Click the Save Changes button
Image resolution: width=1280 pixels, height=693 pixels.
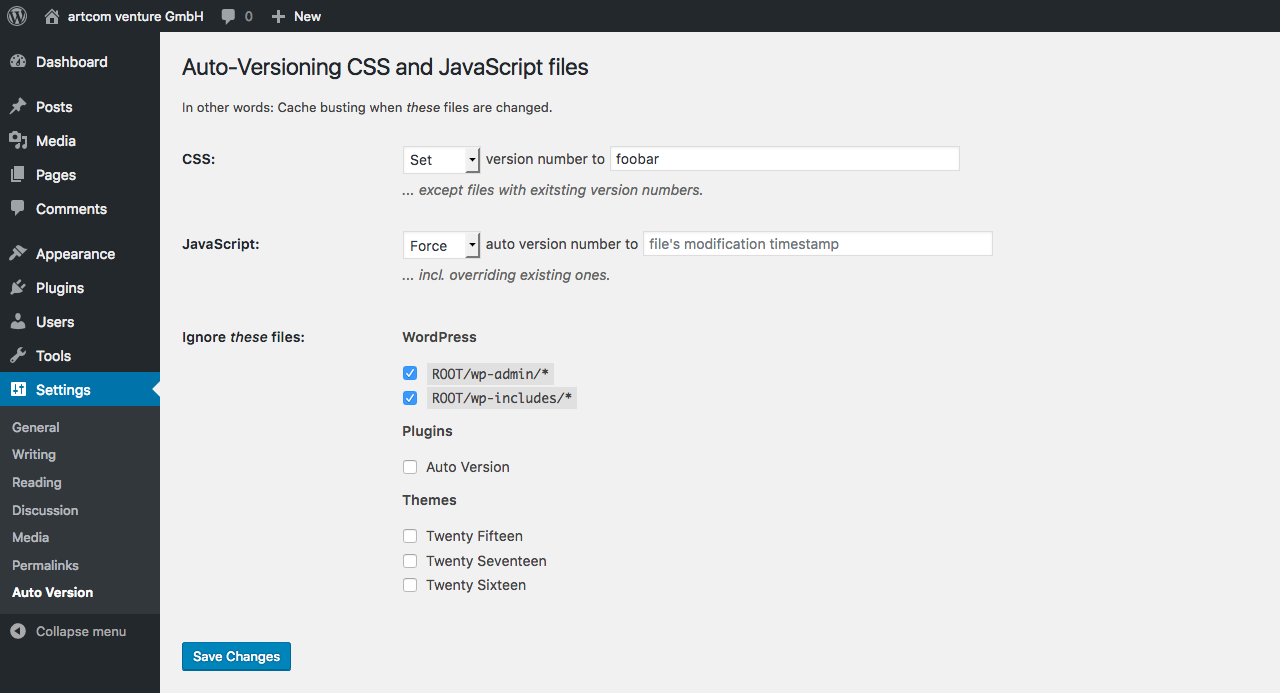tap(236, 656)
